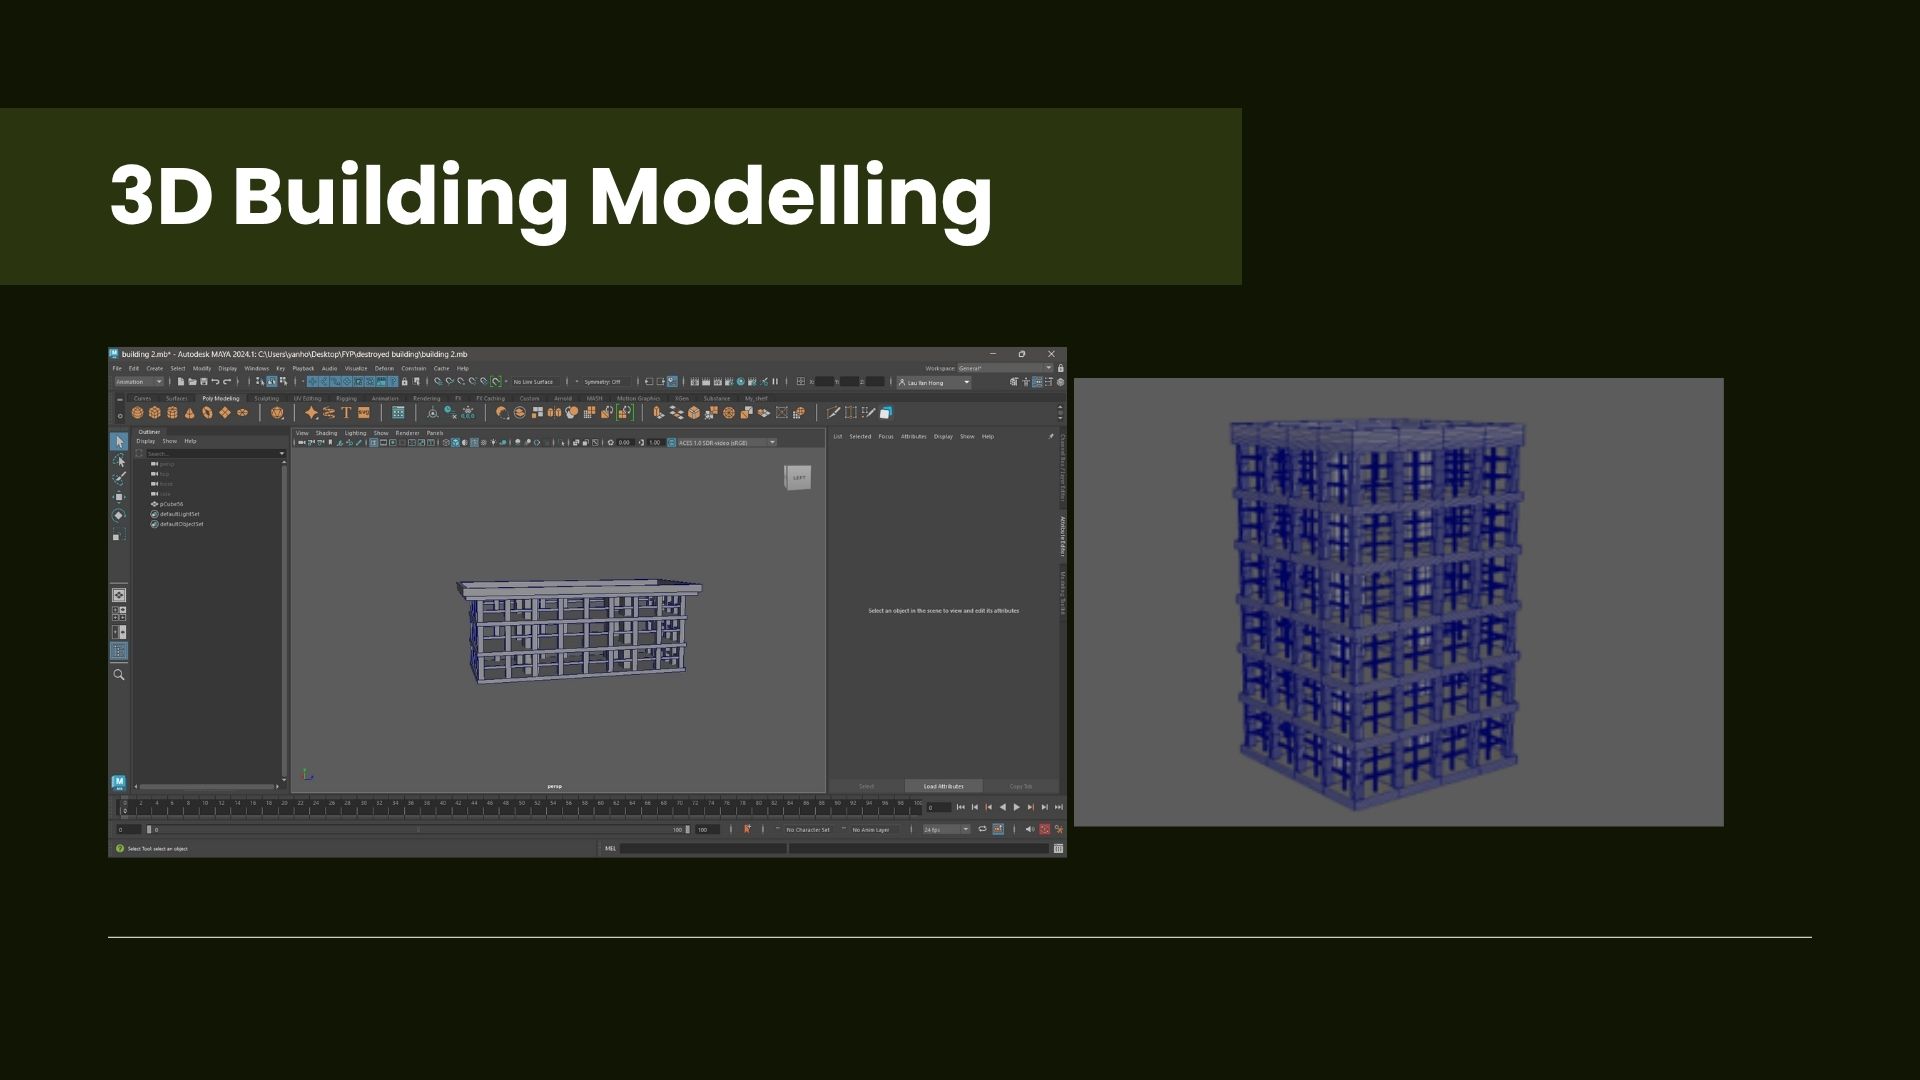
Task: Click the auto keyframe toggle icon
Action: (x=1045, y=830)
